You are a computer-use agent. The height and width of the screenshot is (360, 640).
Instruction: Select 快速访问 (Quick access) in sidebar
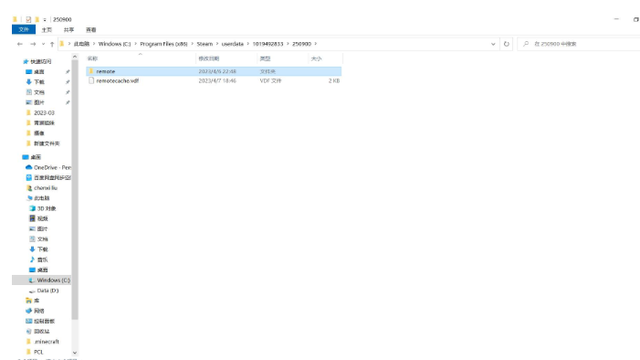[41, 62]
